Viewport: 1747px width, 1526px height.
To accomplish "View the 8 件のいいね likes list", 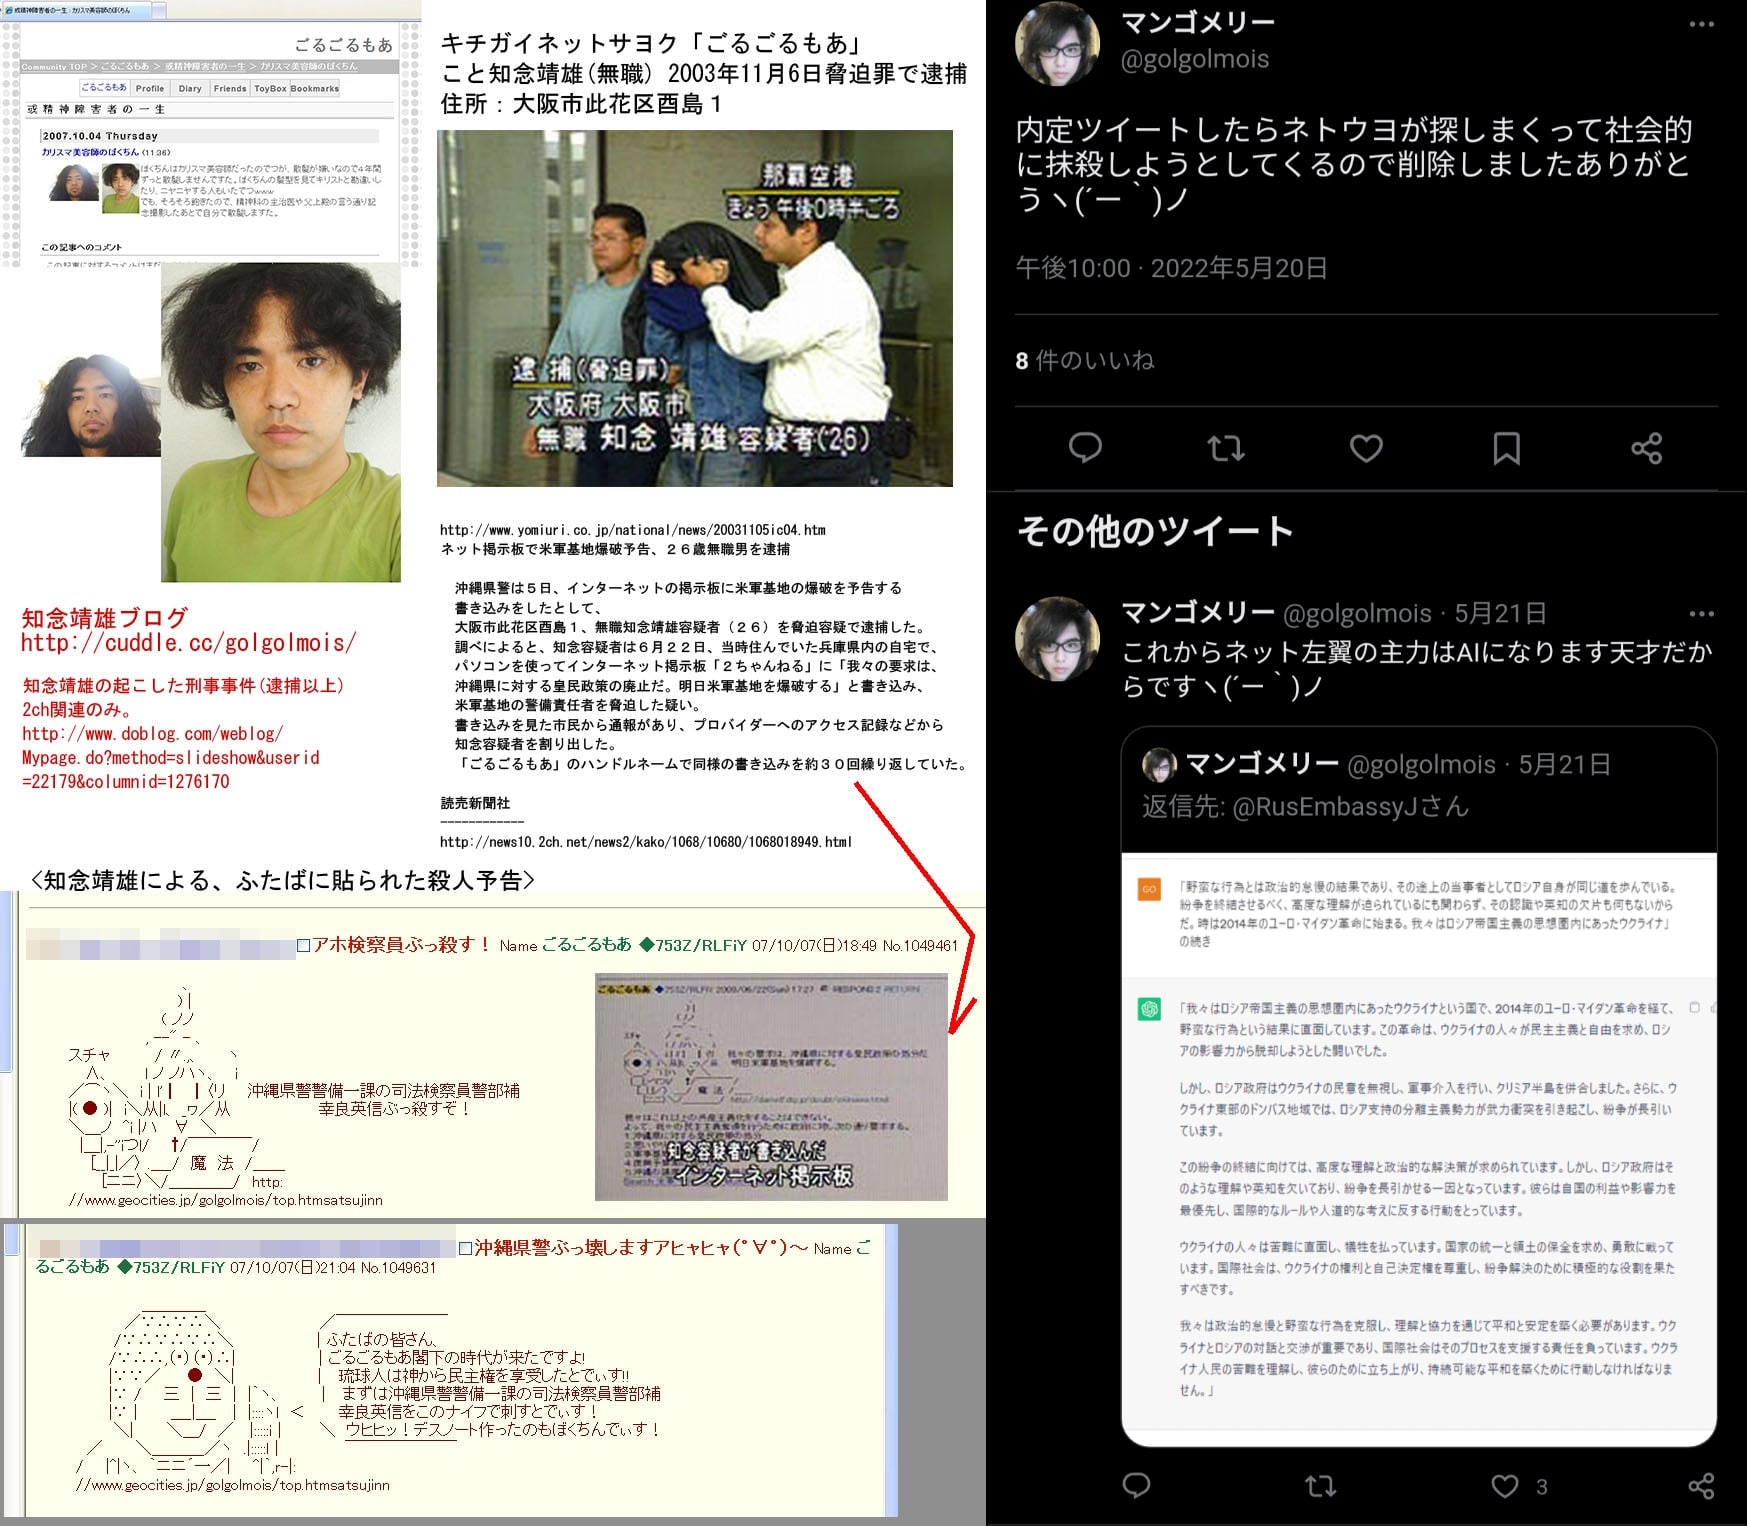I will [x=1085, y=360].
